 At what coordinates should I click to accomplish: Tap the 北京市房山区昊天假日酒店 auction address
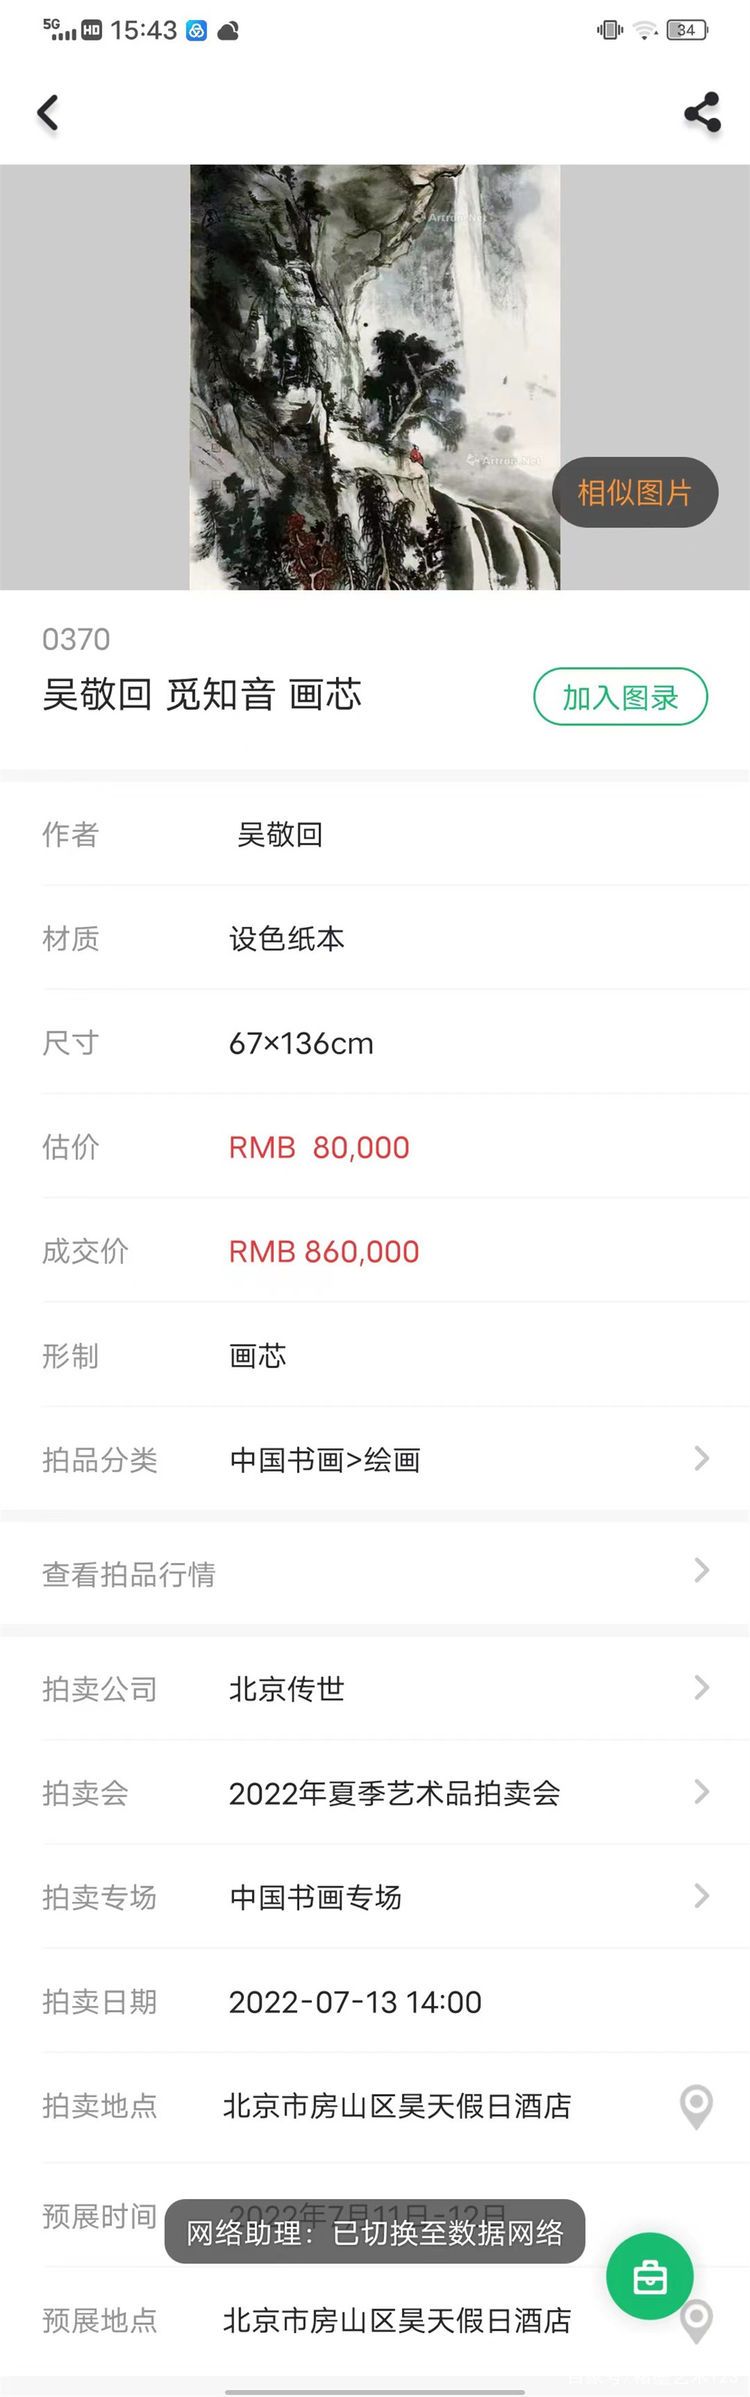click(x=397, y=2107)
